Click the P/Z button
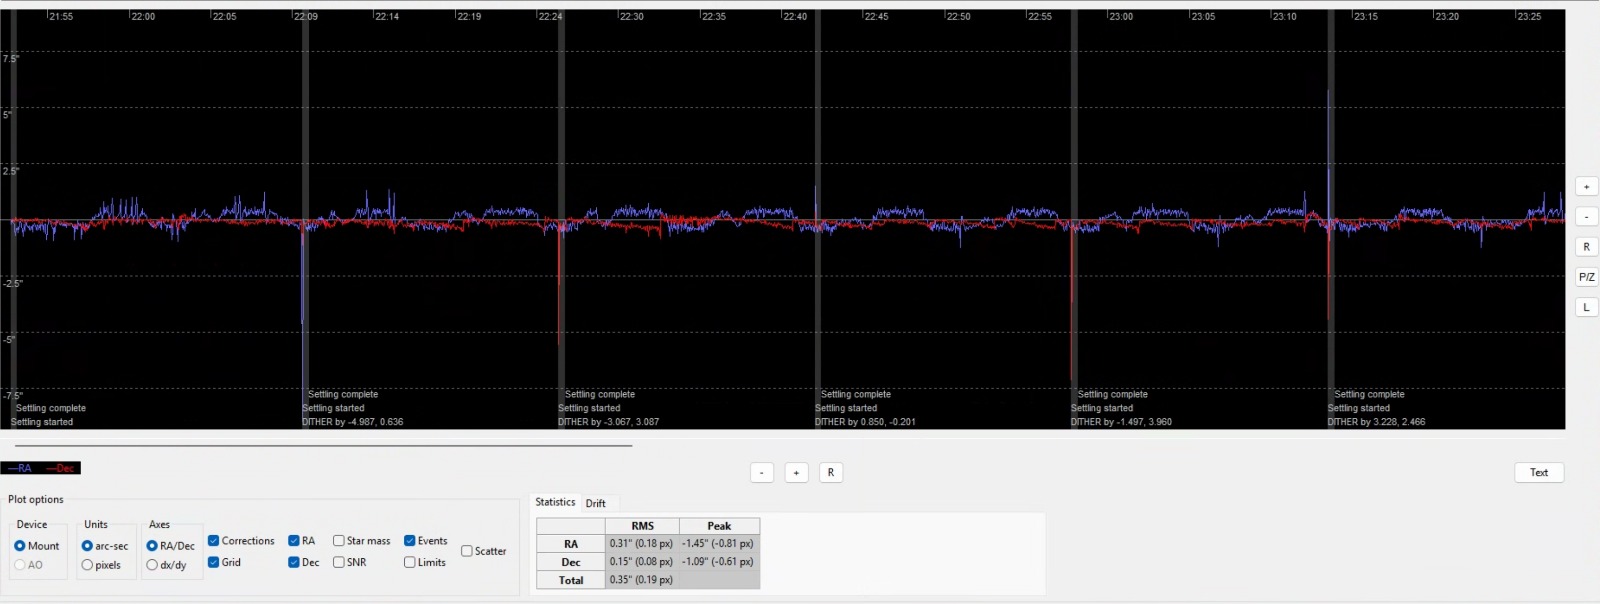1600x604 pixels. click(1586, 277)
